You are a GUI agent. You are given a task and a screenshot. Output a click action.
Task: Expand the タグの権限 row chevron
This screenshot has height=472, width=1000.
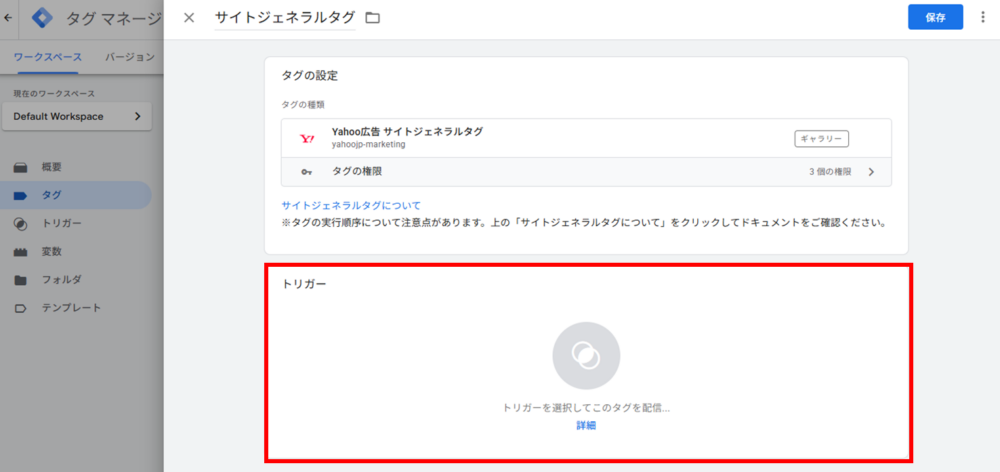(871, 172)
